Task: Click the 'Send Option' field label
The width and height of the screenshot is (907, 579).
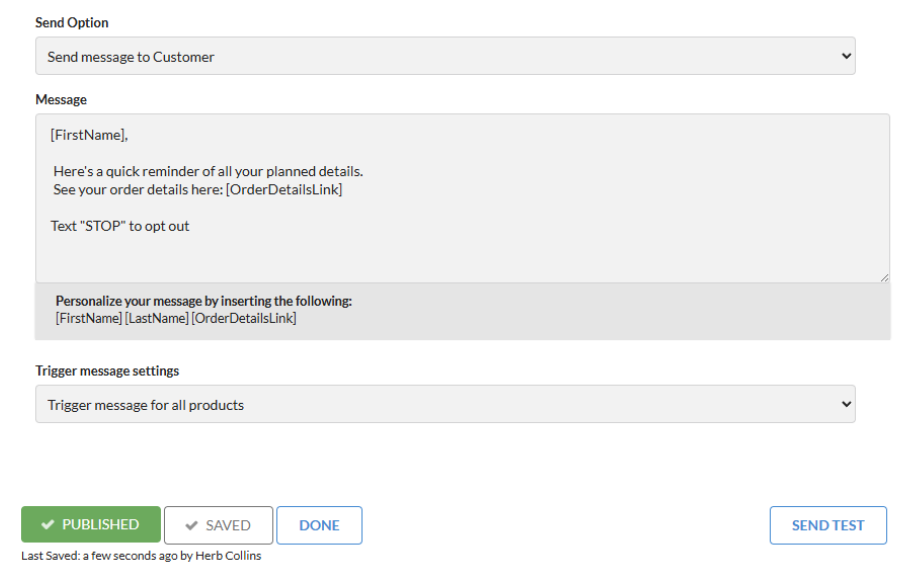Action: [72, 22]
